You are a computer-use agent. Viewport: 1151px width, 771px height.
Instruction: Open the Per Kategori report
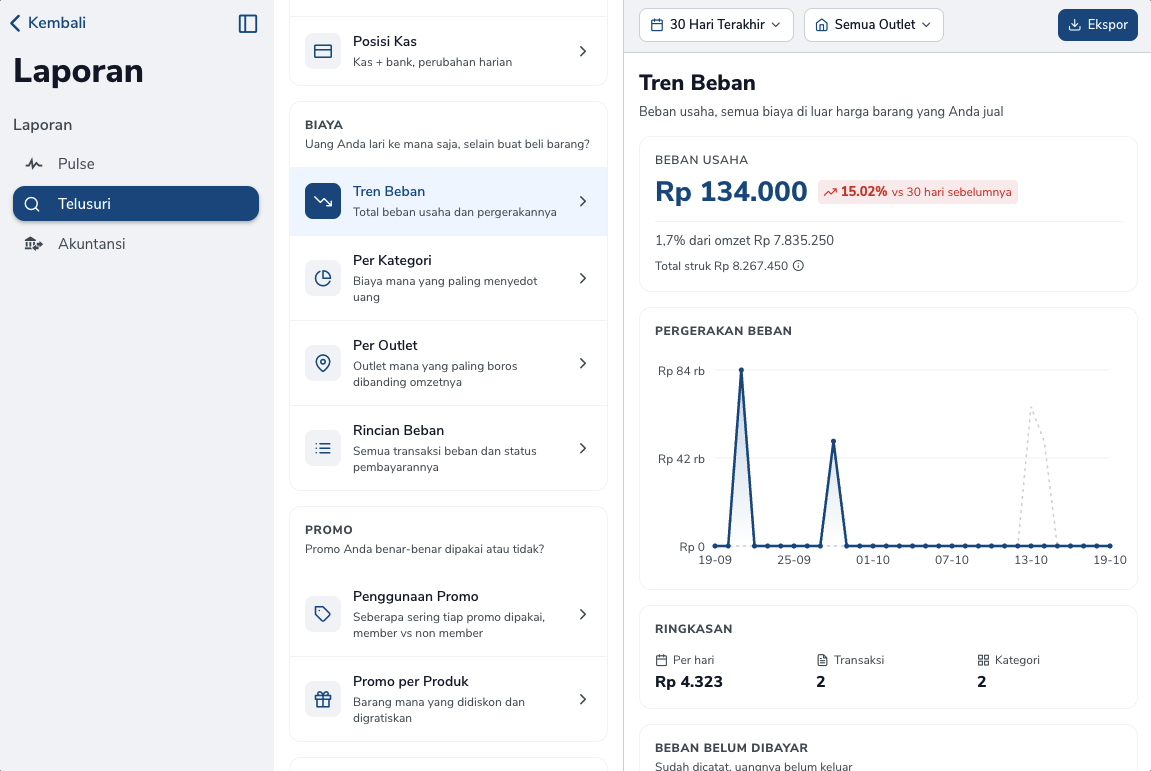[449, 278]
